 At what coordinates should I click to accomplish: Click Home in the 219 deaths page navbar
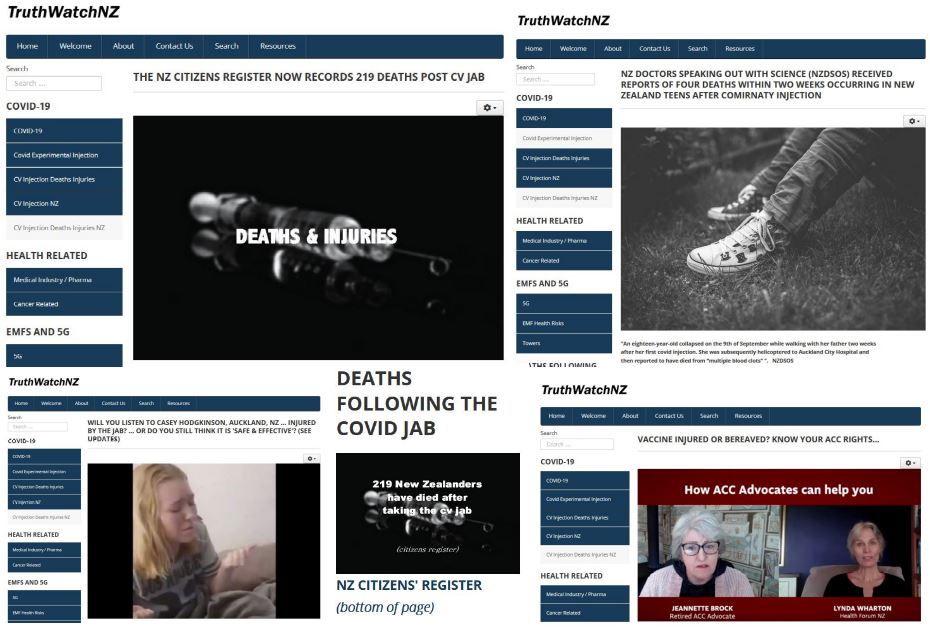pyautogui.click(x=27, y=46)
